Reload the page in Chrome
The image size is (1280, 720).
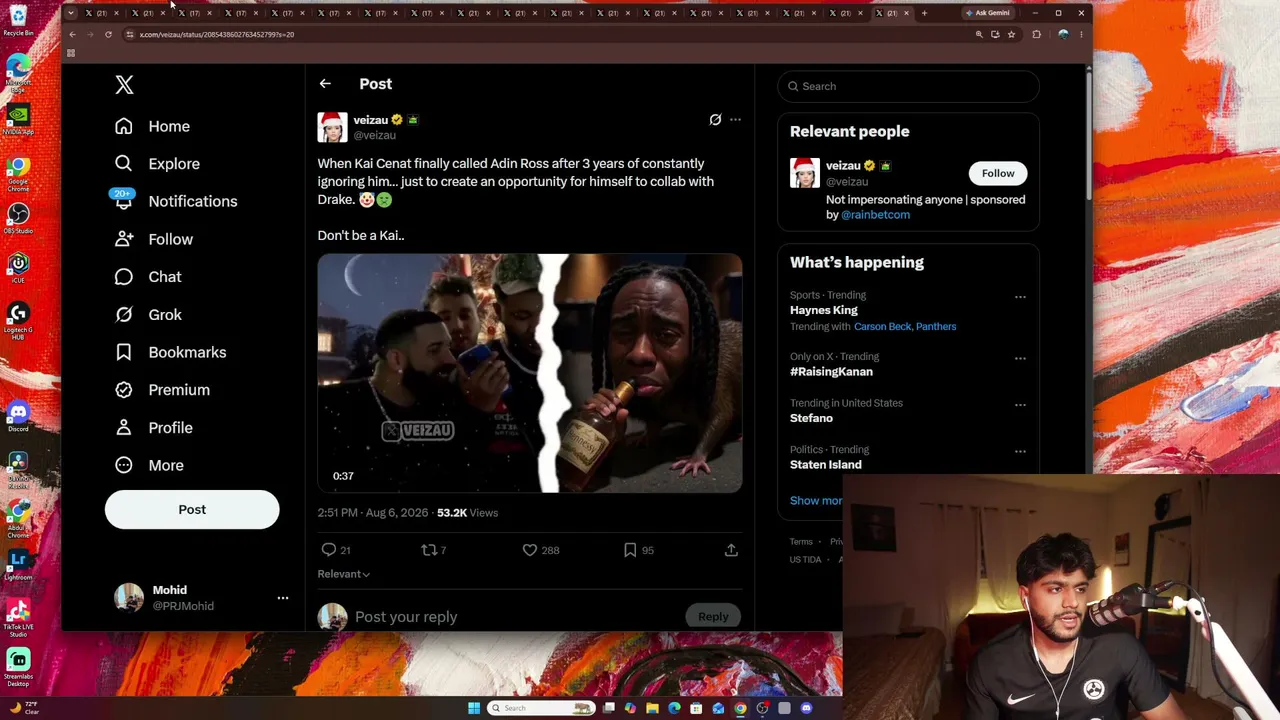coord(108,34)
